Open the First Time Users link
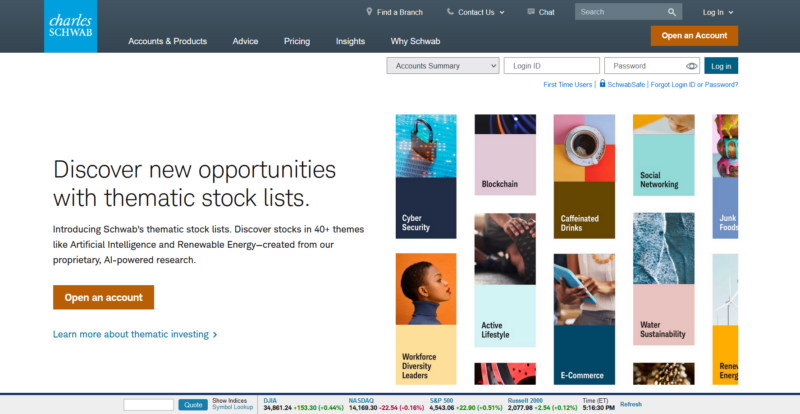800x414 pixels. 567,85
